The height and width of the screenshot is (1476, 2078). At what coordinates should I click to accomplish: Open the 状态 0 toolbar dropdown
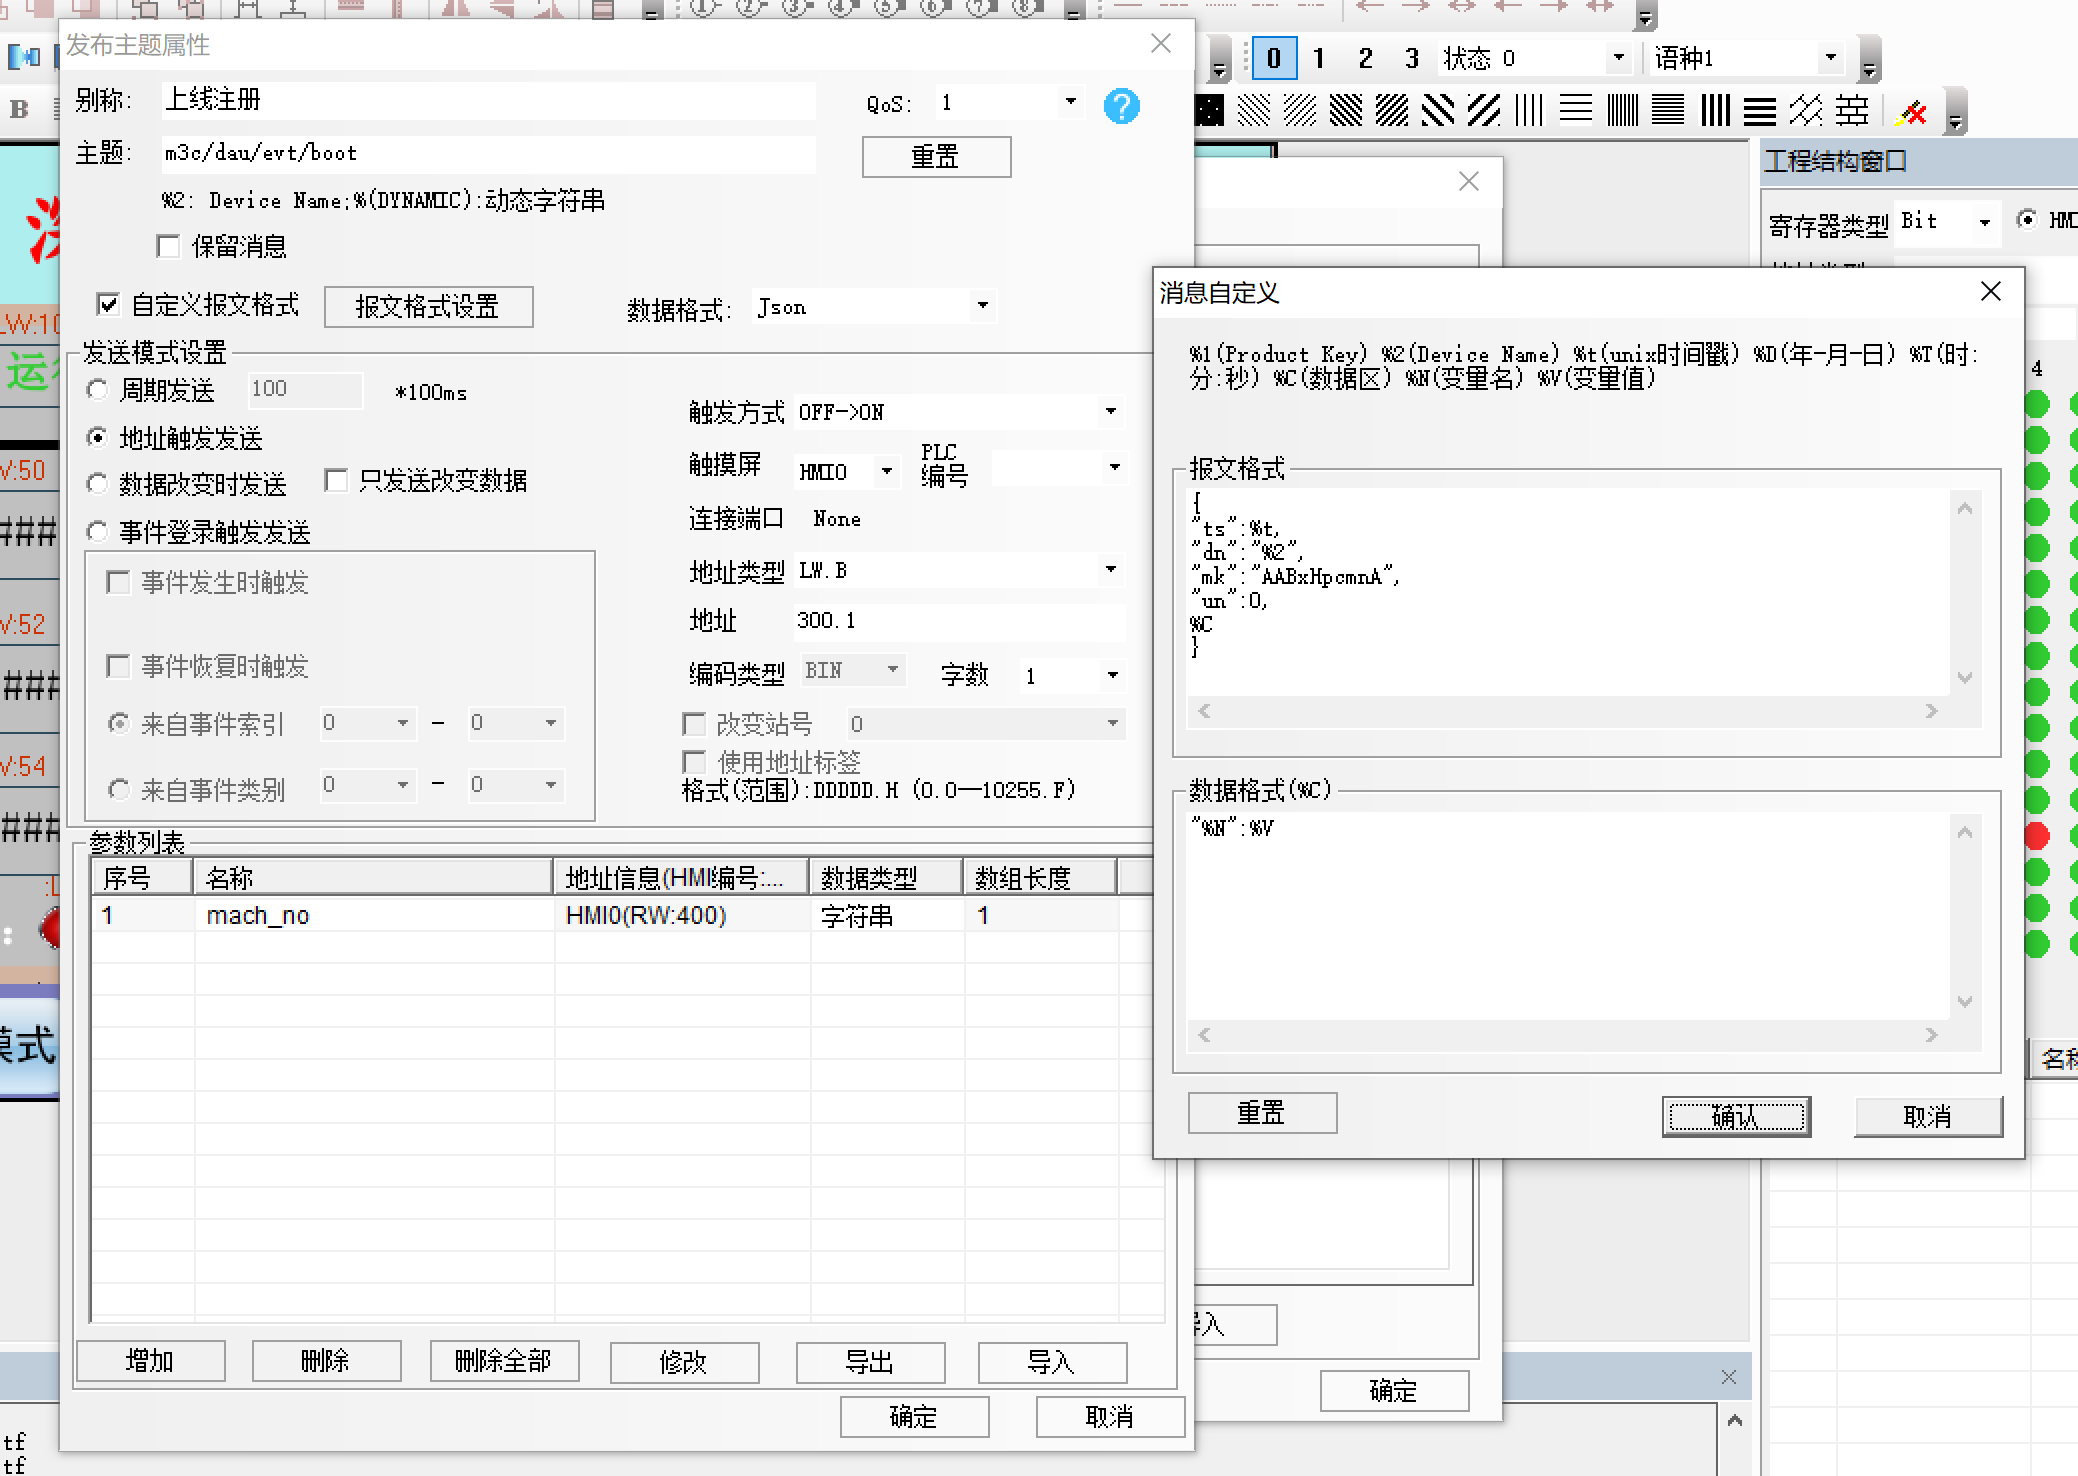point(1618,58)
